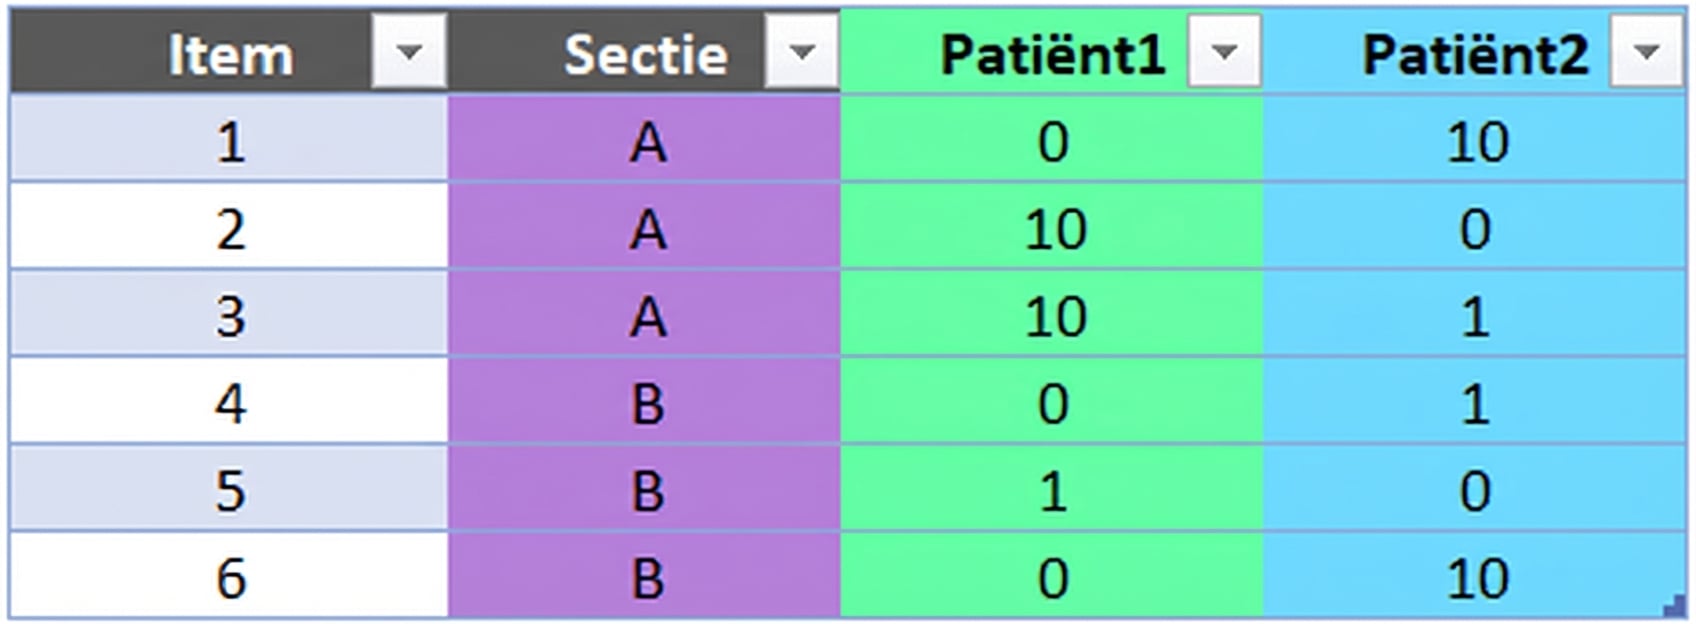Image resolution: width=1696 pixels, height=624 pixels.
Task: Click the Sectie column header
Action: (x=645, y=55)
